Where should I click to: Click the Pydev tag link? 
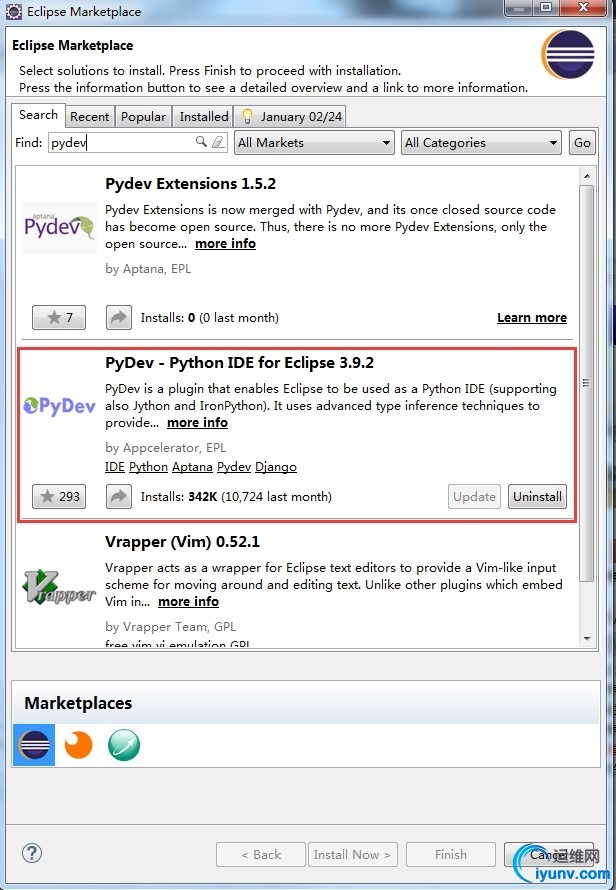(234, 467)
